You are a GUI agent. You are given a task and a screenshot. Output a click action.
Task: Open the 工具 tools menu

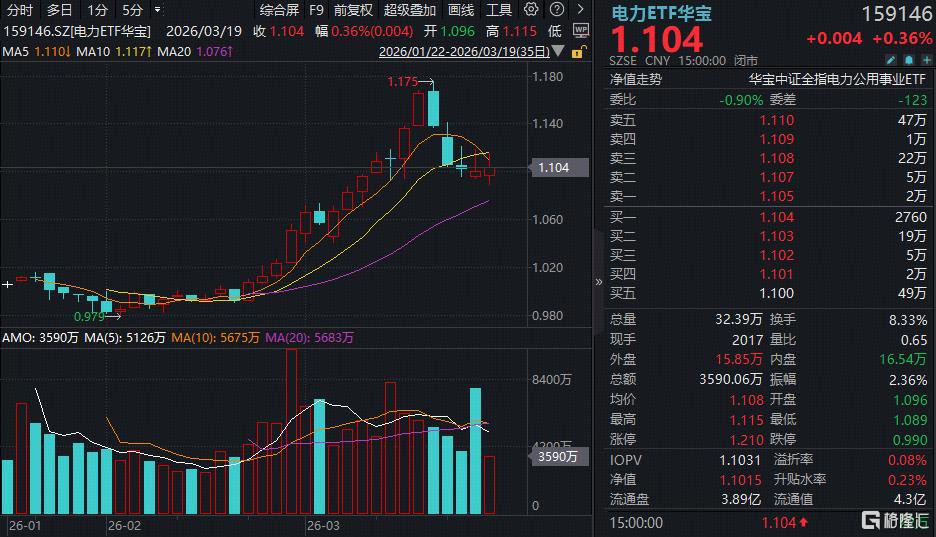(498, 10)
